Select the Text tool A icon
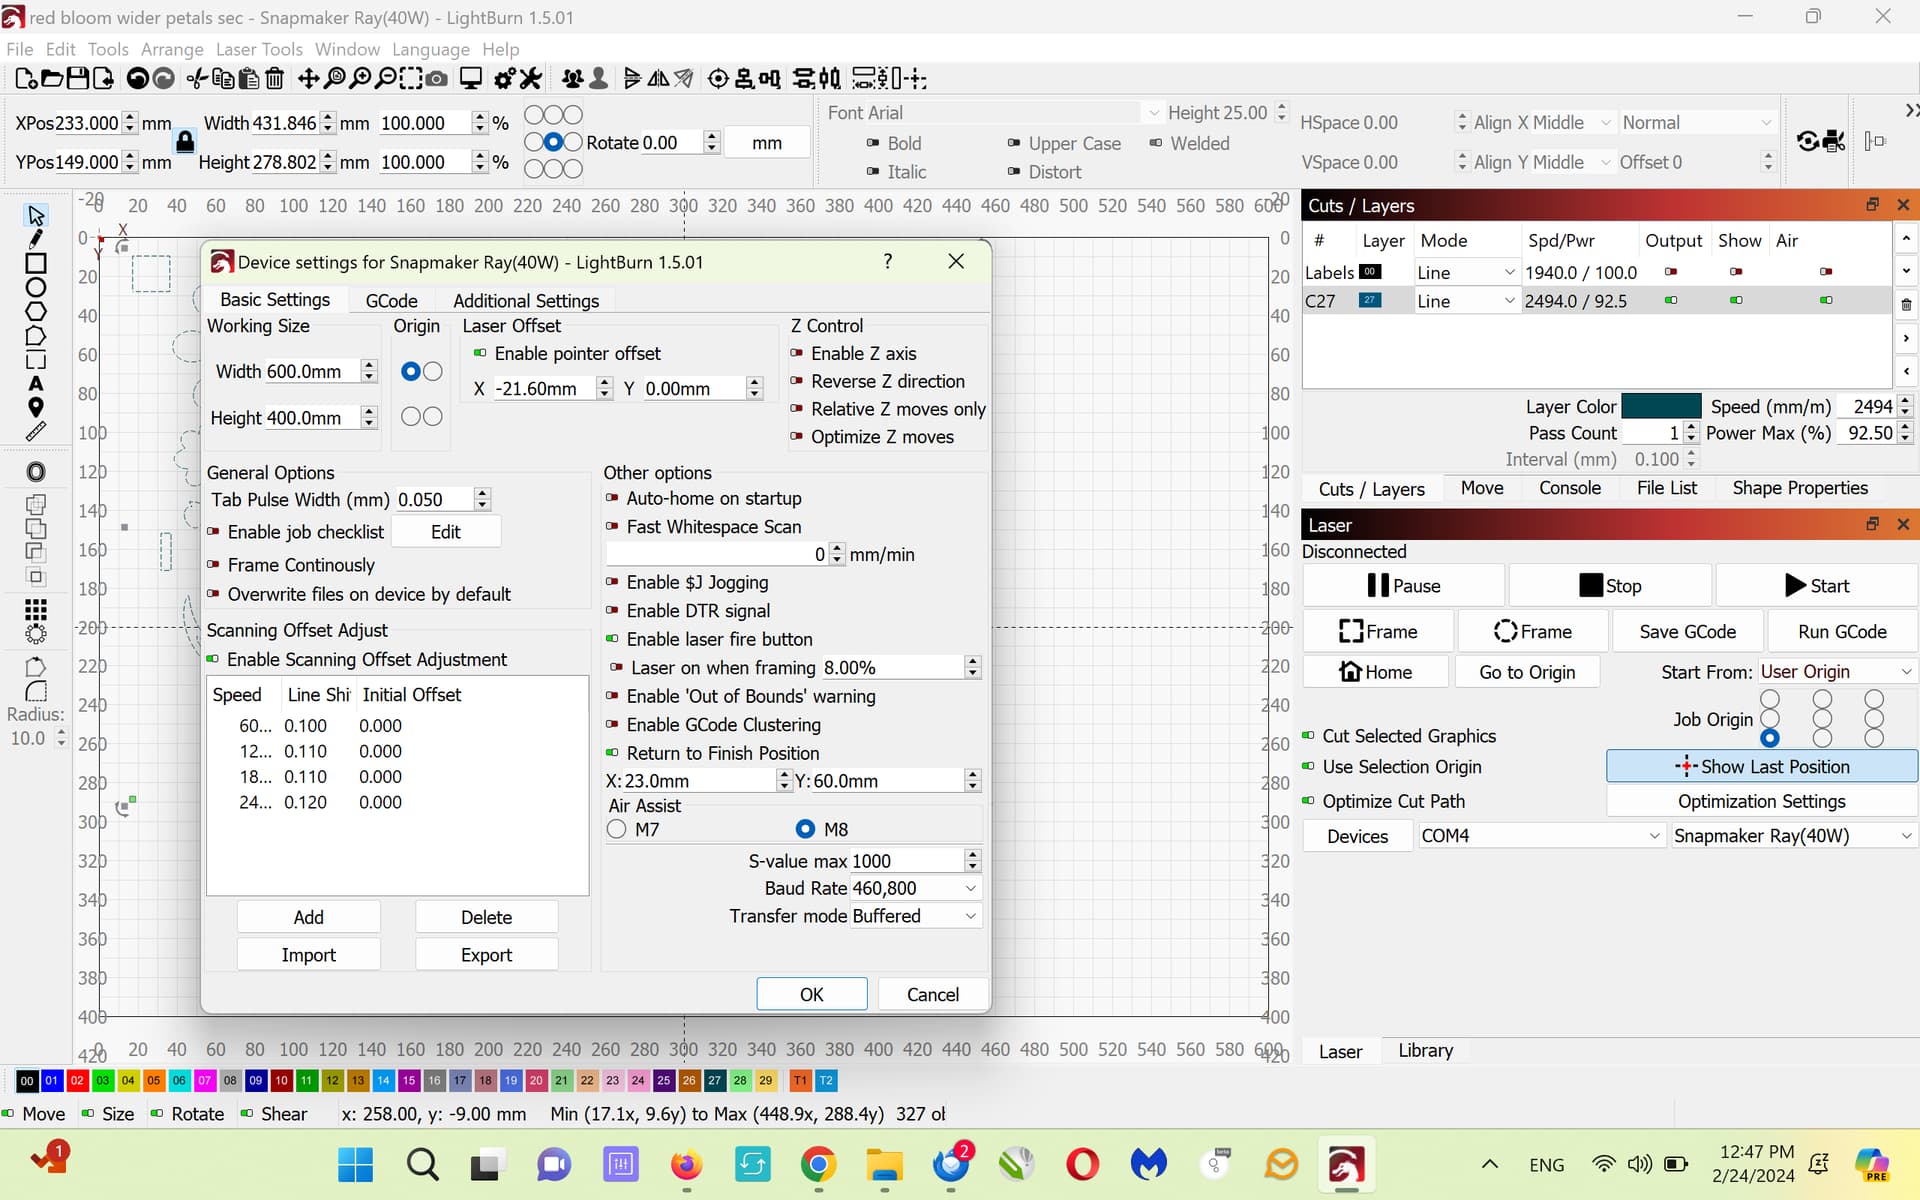The image size is (1920, 1200). click(x=36, y=383)
